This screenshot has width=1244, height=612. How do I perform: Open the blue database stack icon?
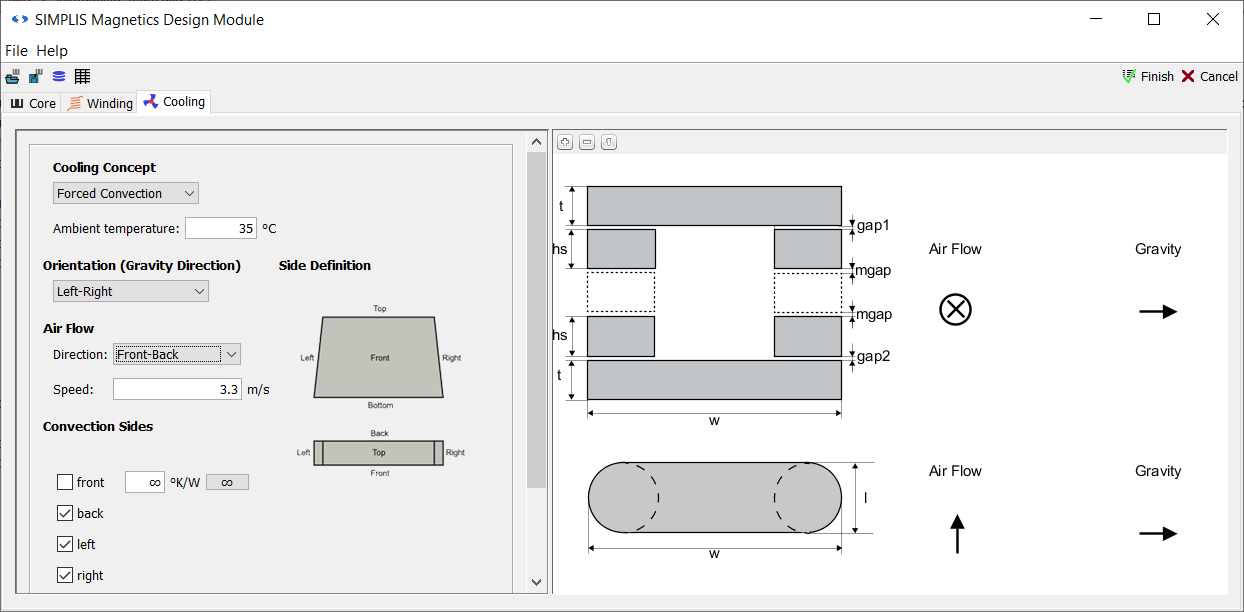(x=59, y=77)
